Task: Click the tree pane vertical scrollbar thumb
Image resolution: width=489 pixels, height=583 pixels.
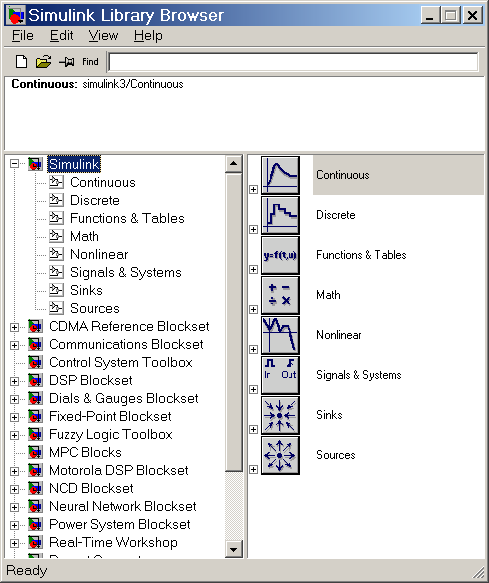Action: pos(234,322)
